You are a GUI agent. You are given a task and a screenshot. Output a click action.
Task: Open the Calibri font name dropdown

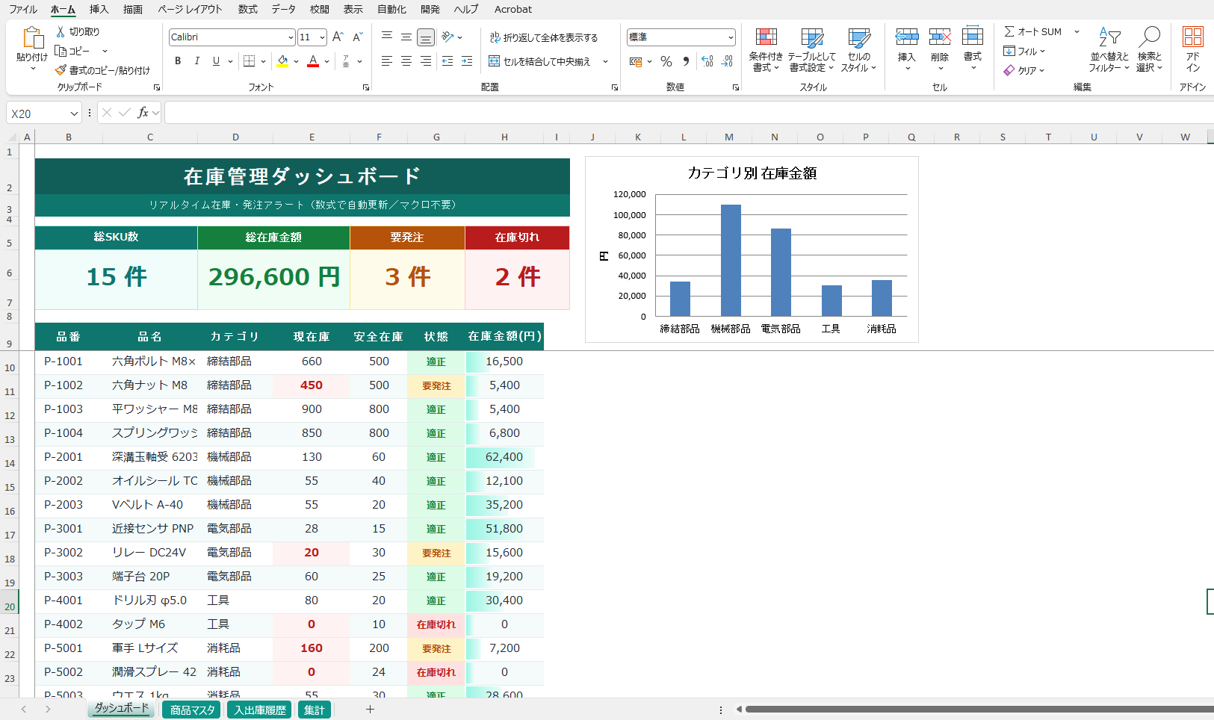pyautogui.click(x=290, y=37)
